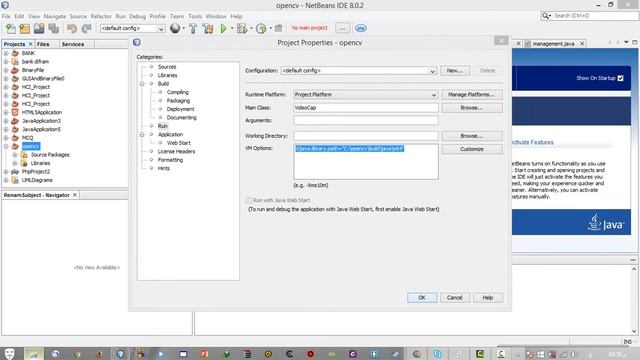This screenshot has width=640, height=360.
Task: Switch to the Files tab
Action: click(x=43, y=44)
